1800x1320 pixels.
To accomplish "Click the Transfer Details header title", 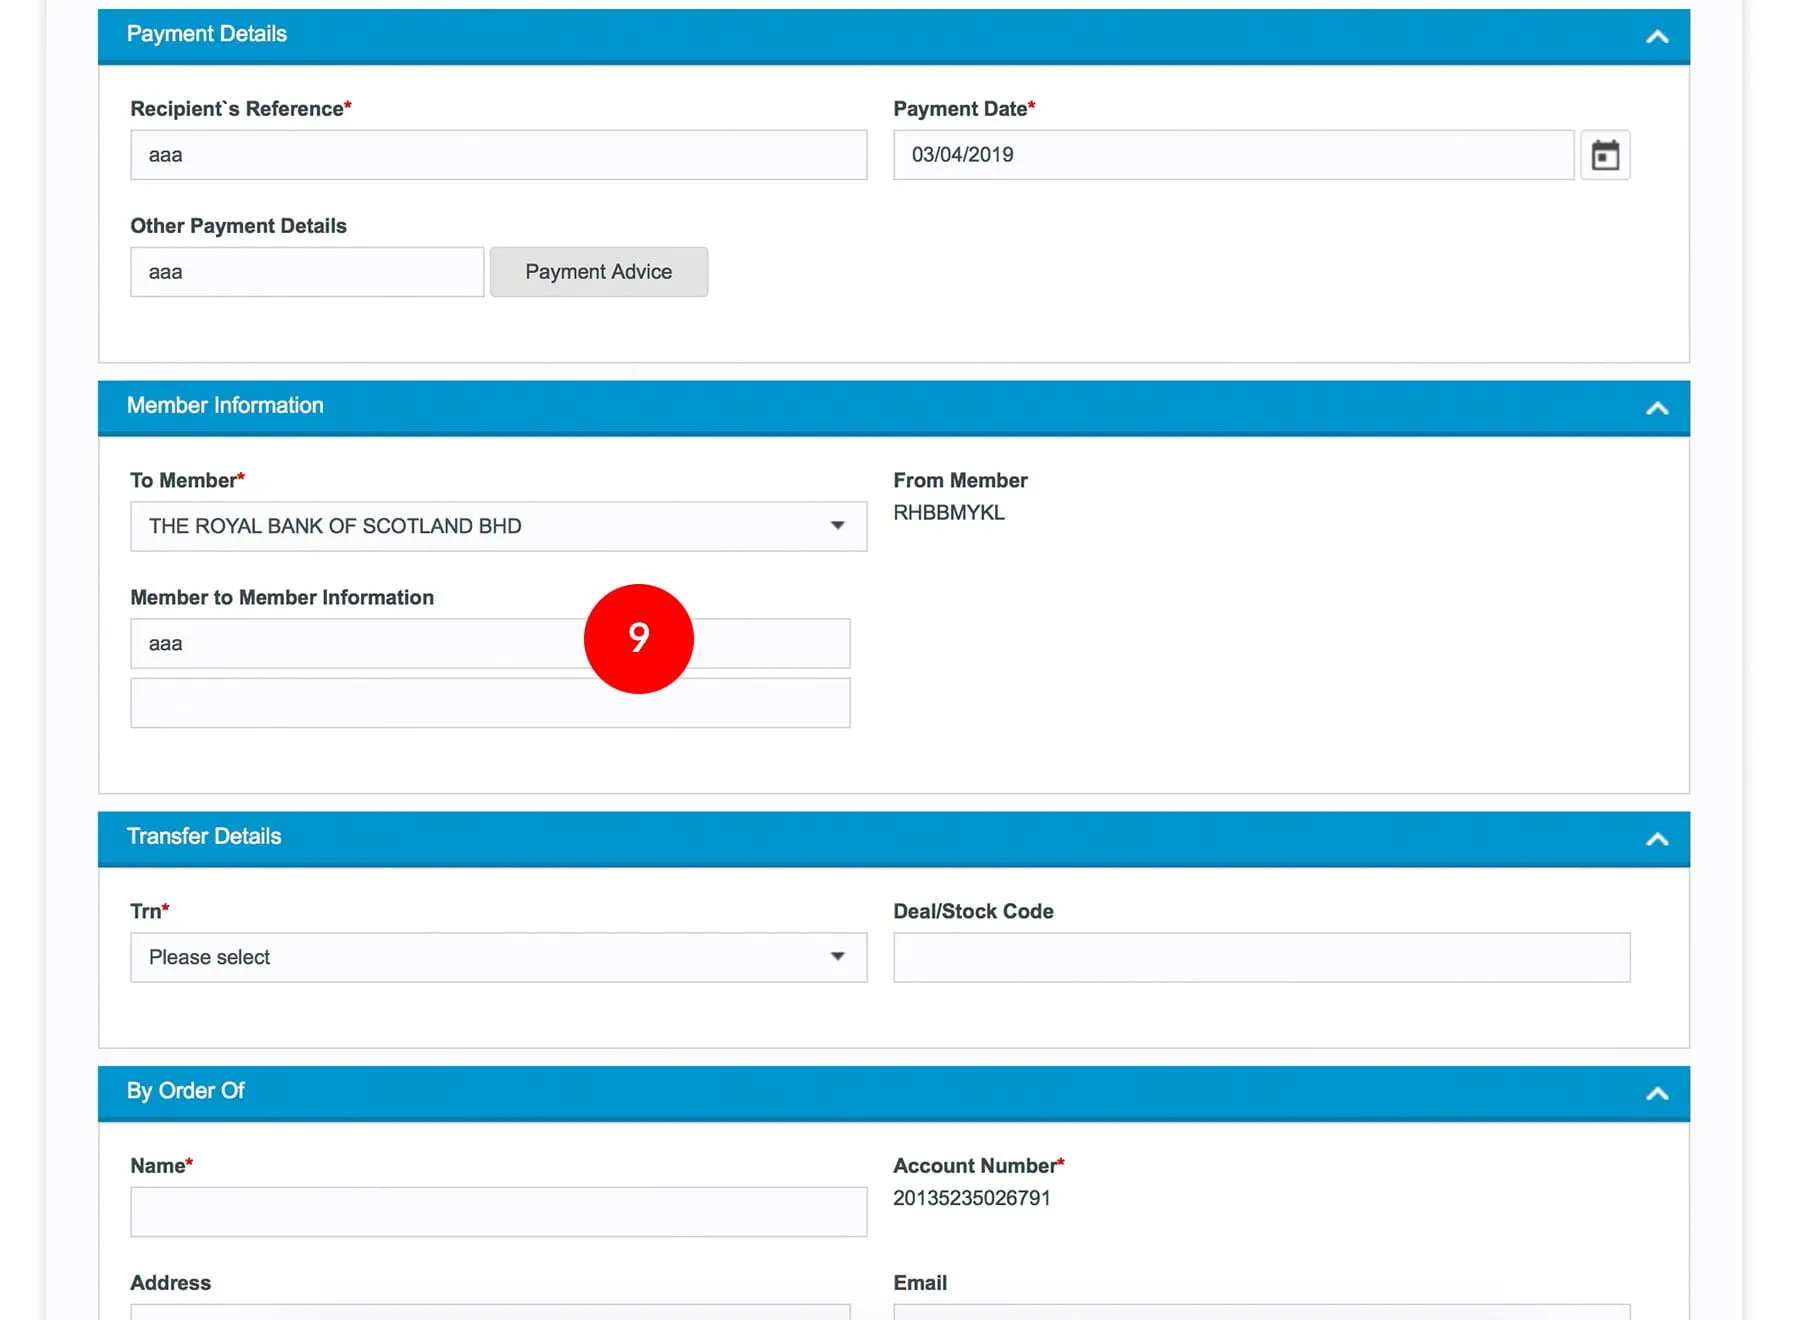I will [204, 836].
